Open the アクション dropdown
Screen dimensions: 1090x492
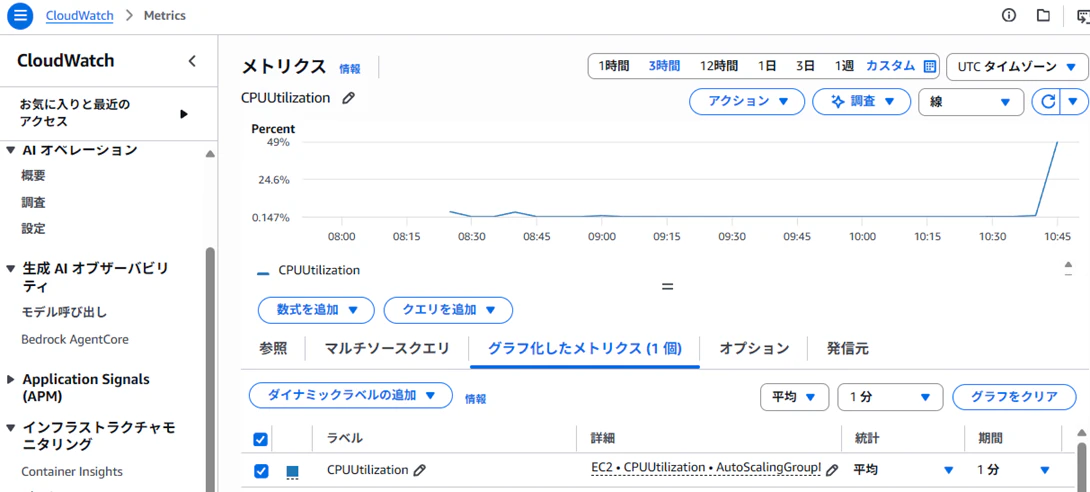(747, 101)
